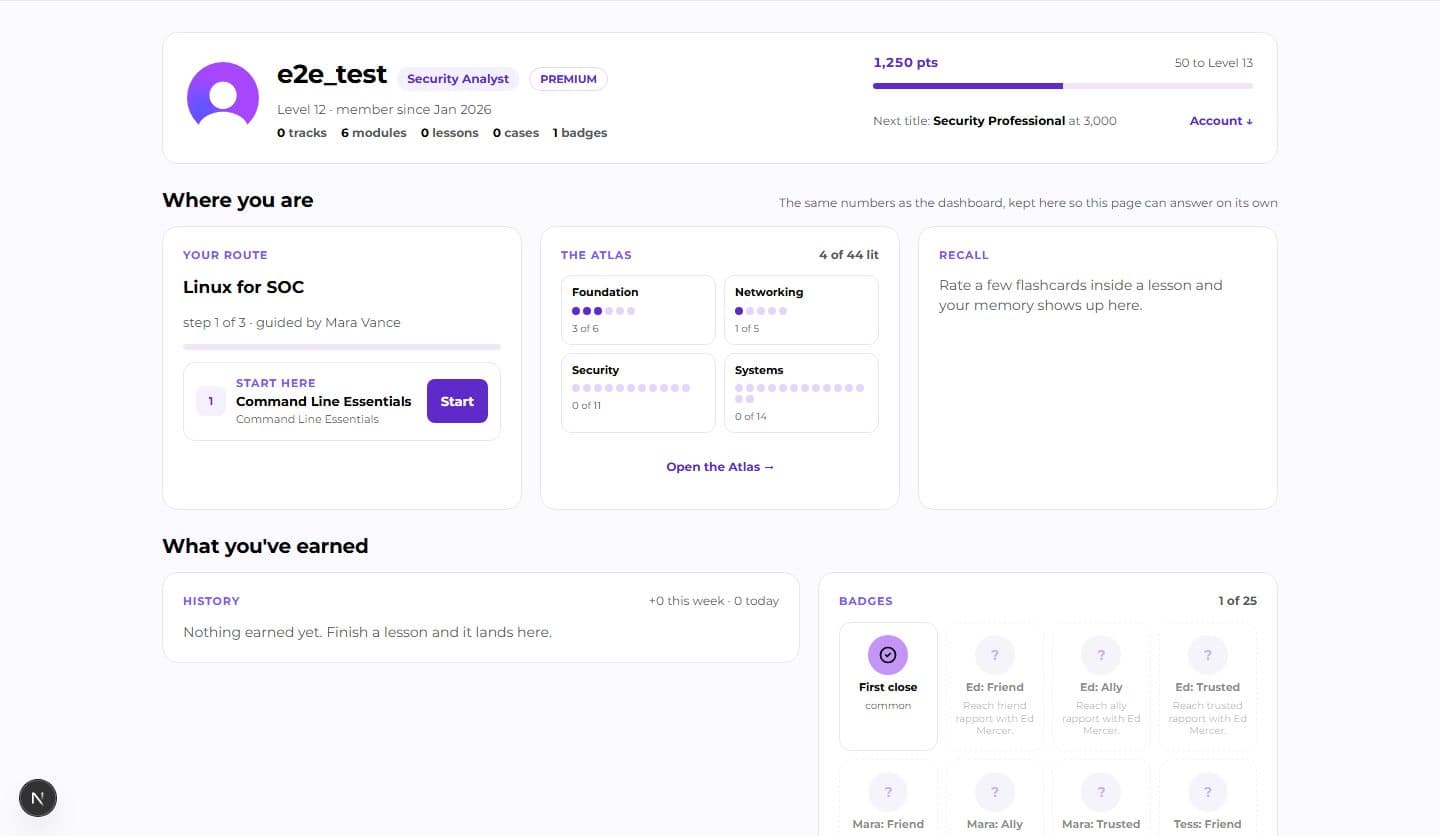The width and height of the screenshot is (1440, 836).
Task: Click the 'What you've earned' heading
Action: (x=265, y=546)
